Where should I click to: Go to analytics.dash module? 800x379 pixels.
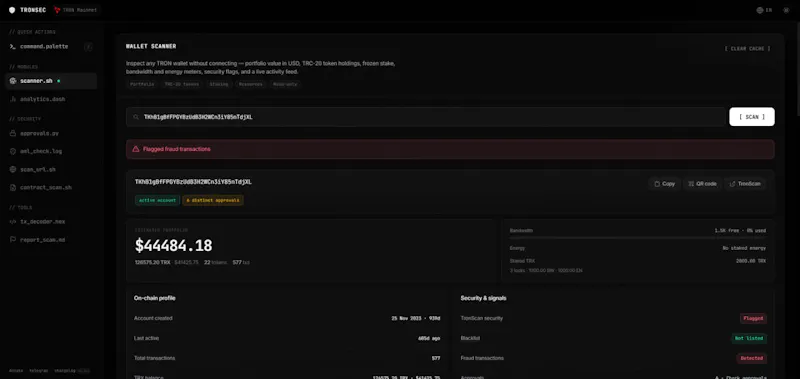pyautogui.click(x=43, y=99)
